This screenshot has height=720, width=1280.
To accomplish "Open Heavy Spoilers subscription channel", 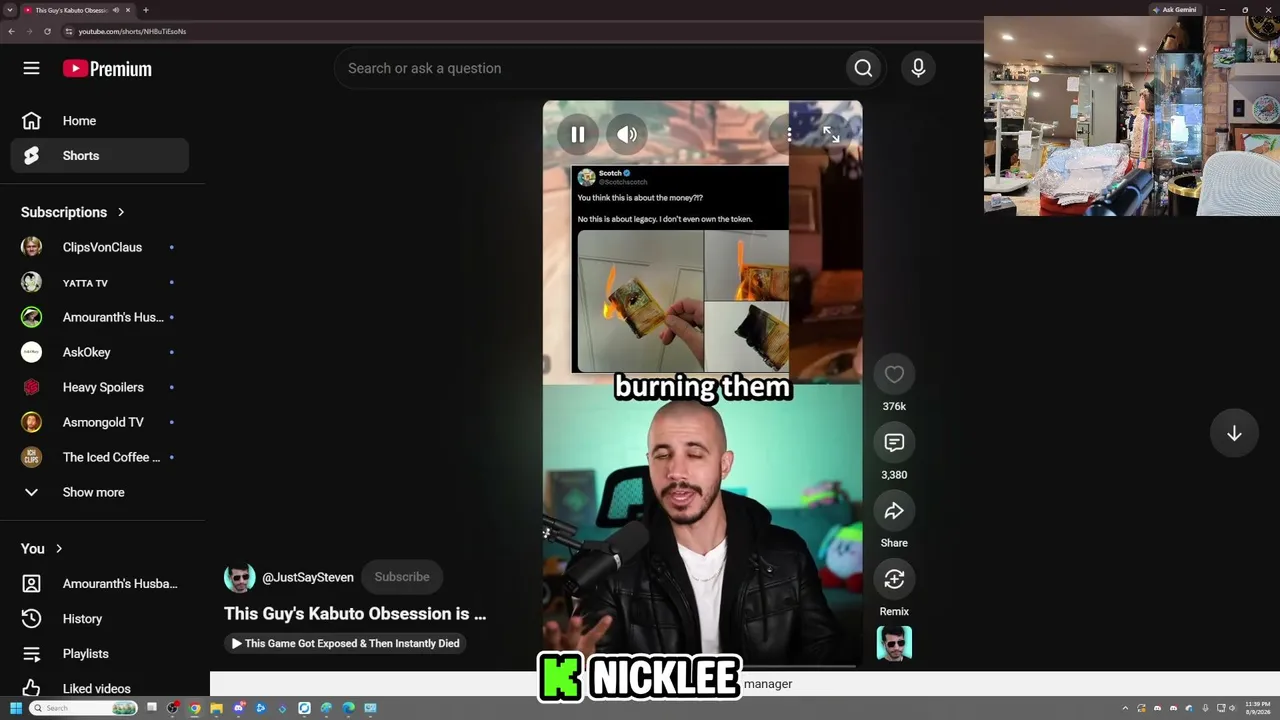I will (x=100, y=387).
